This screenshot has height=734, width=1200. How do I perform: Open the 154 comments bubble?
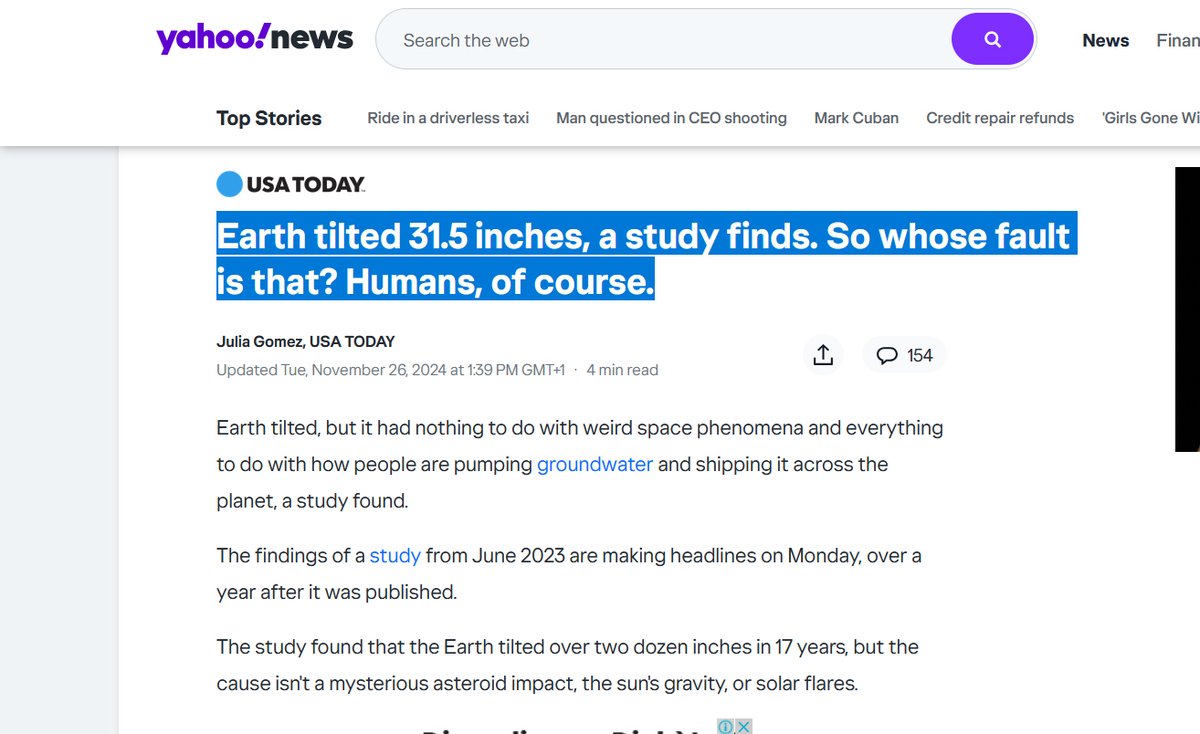pyautogui.click(x=904, y=355)
